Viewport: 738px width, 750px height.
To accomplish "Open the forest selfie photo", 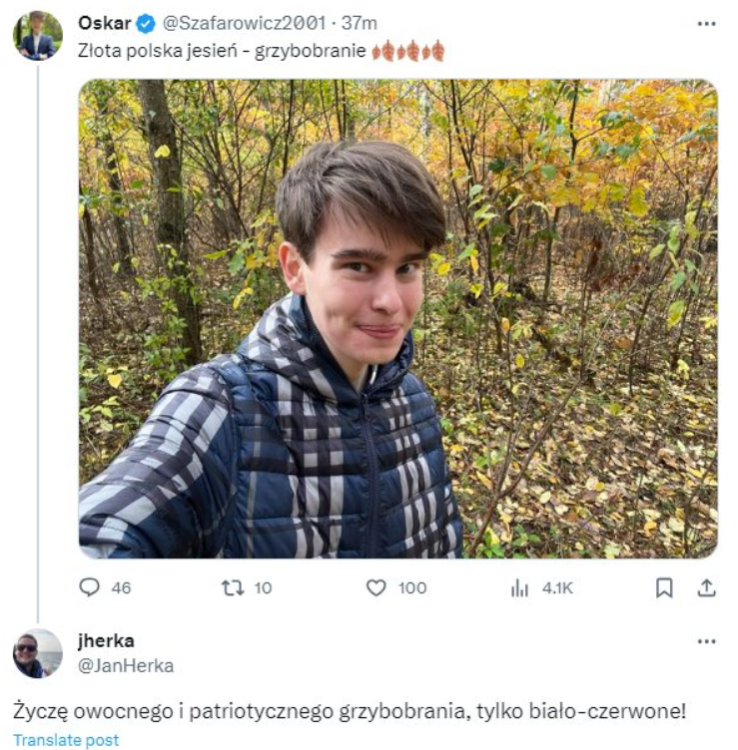I will pos(398,318).
